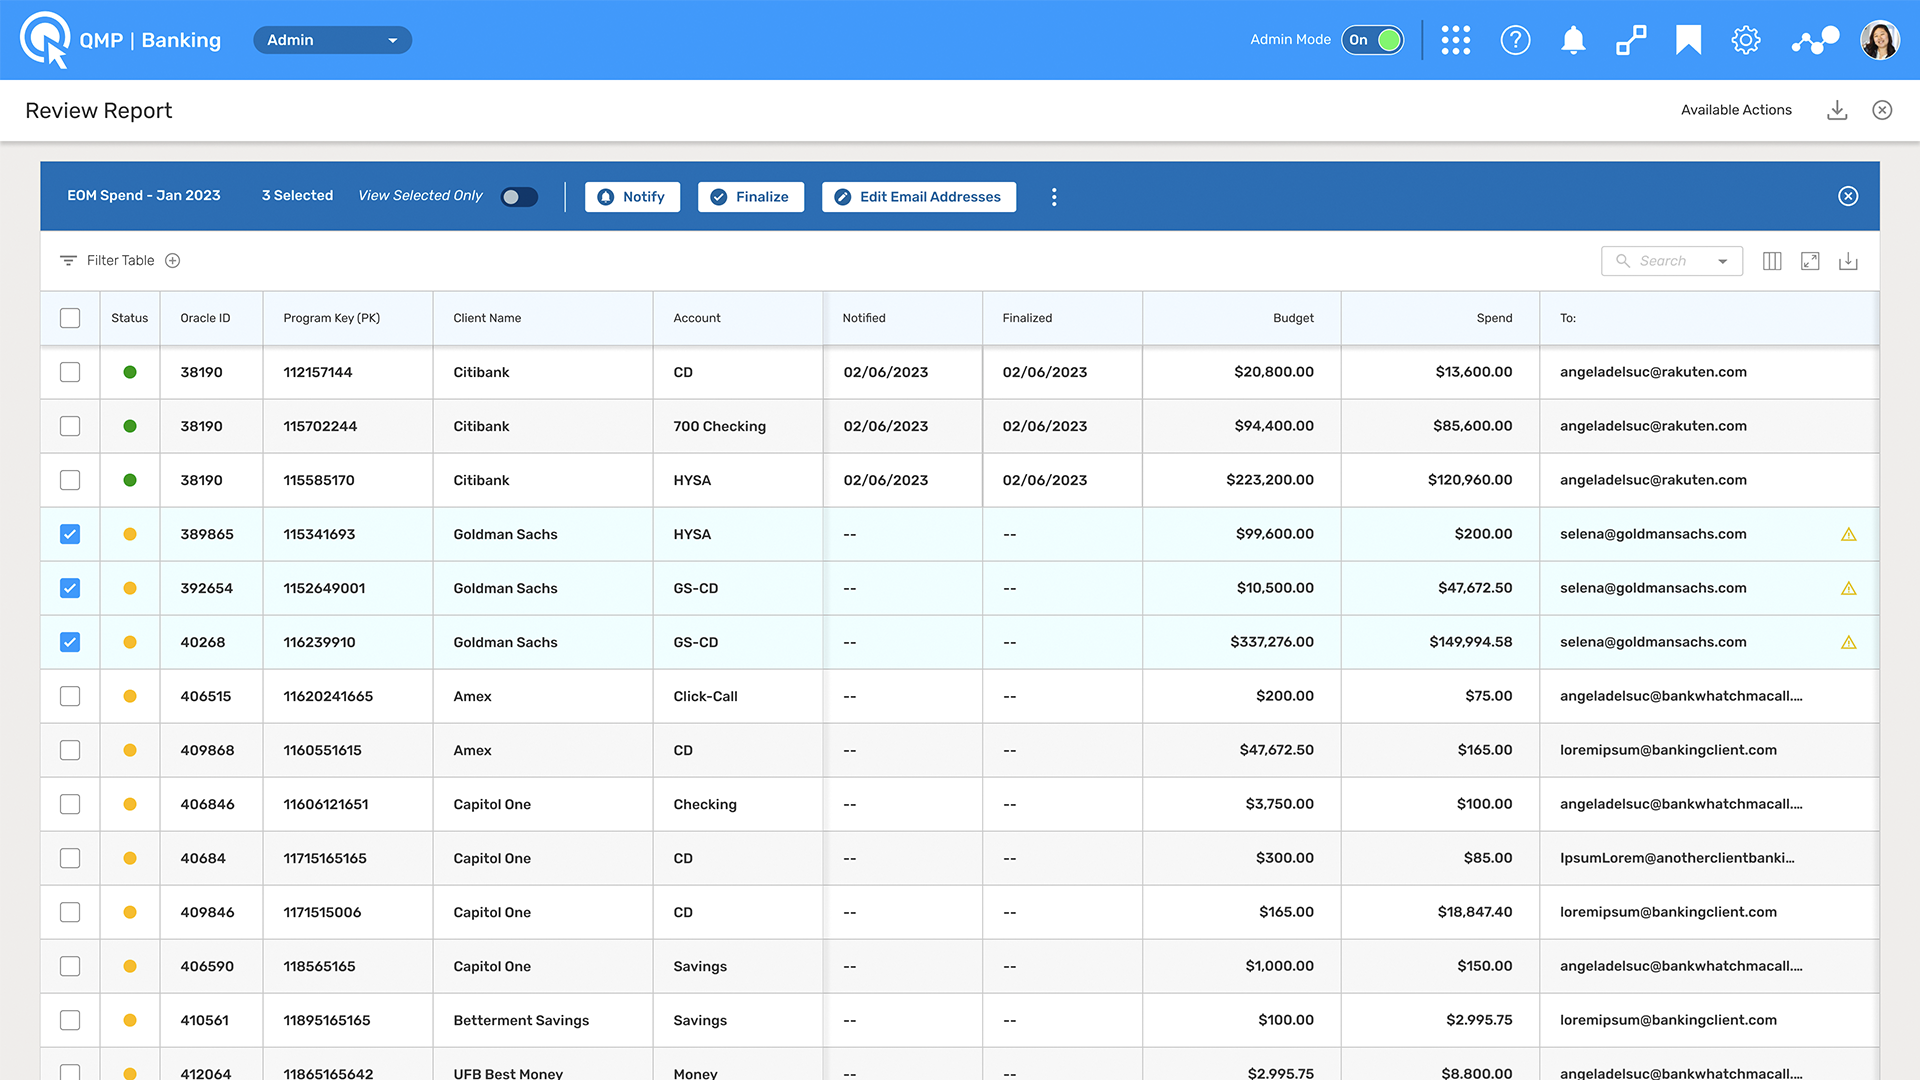Image resolution: width=1920 pixels, height=1080 pixels.
Task: Check the Citibank 700 Checking row
Action: pos(70,426)
